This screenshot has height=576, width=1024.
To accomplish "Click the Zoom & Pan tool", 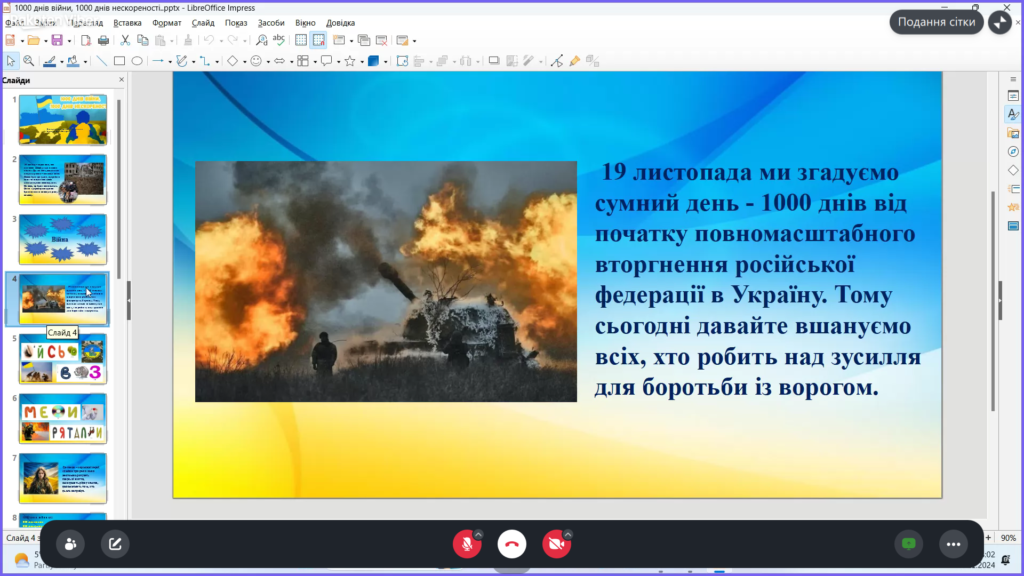I will pyautogui.click(x=28, y=61).
